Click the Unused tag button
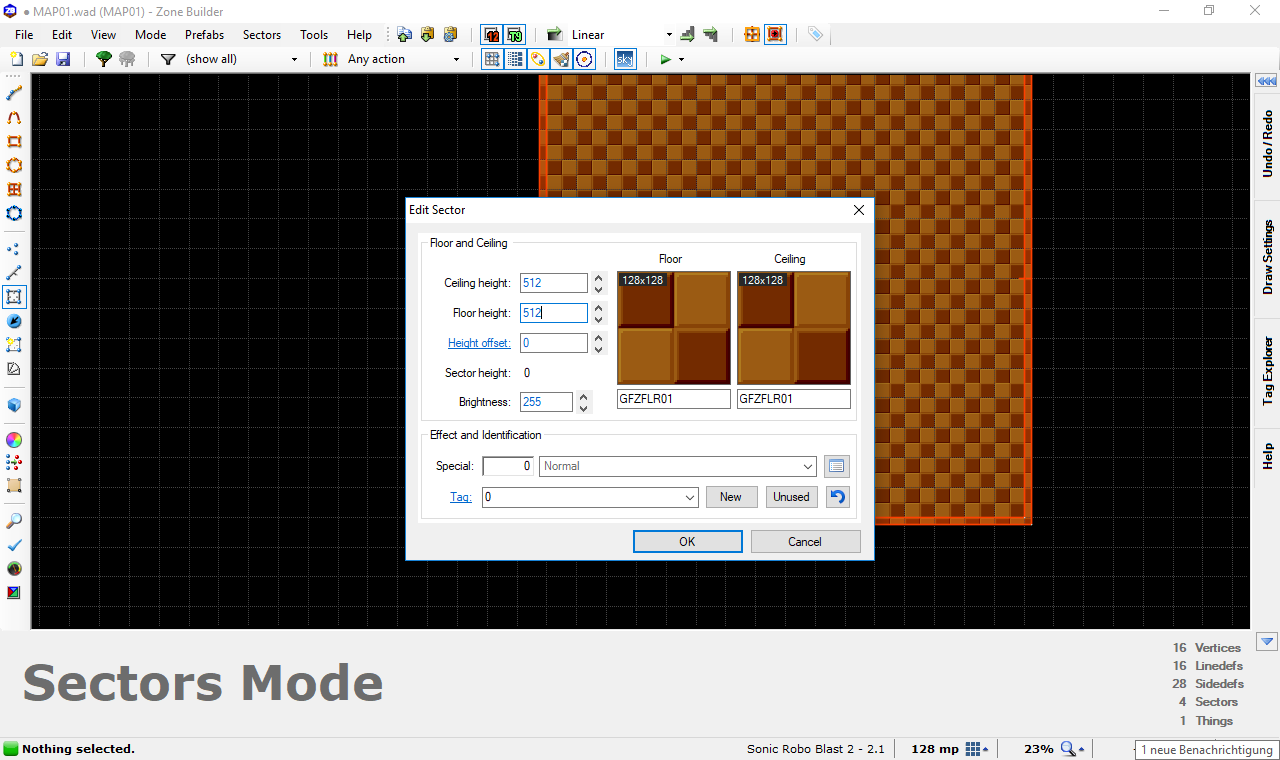Viewport: 1280px width, 760px height. coord(791,497)
